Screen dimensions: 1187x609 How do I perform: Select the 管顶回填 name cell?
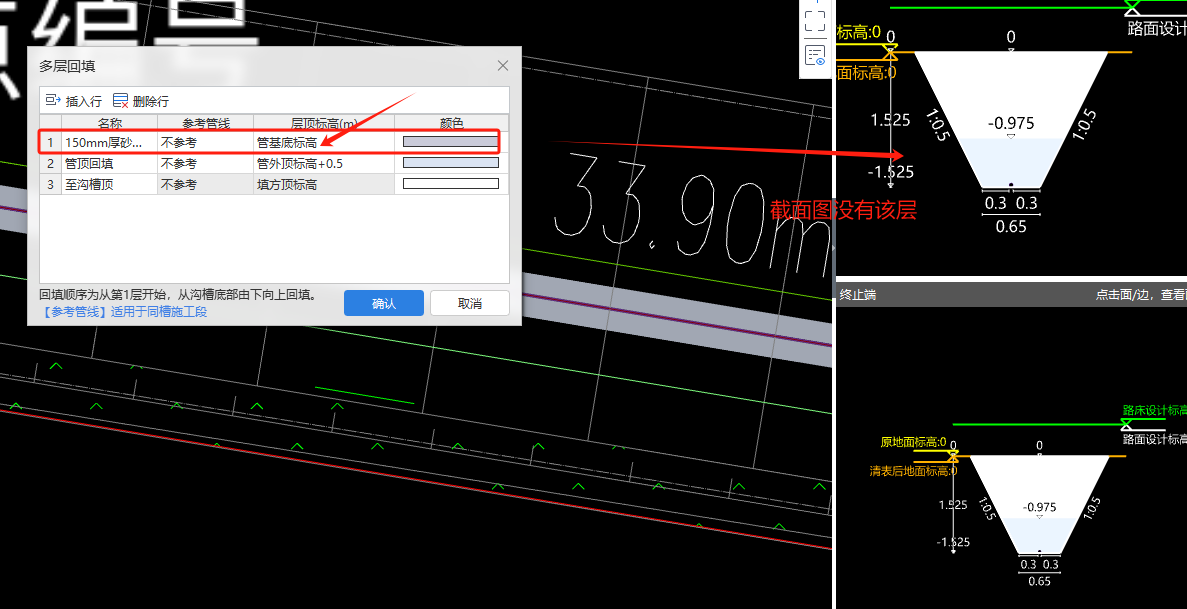coord(109,163)
